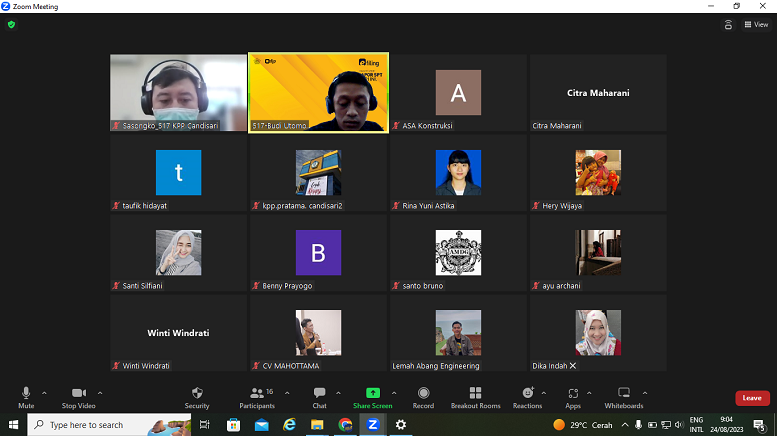Image resolution: width=777 pixels, height=436 pixels.
Task: Click the green encryption shield icon
Action: [x=11, y=24]
